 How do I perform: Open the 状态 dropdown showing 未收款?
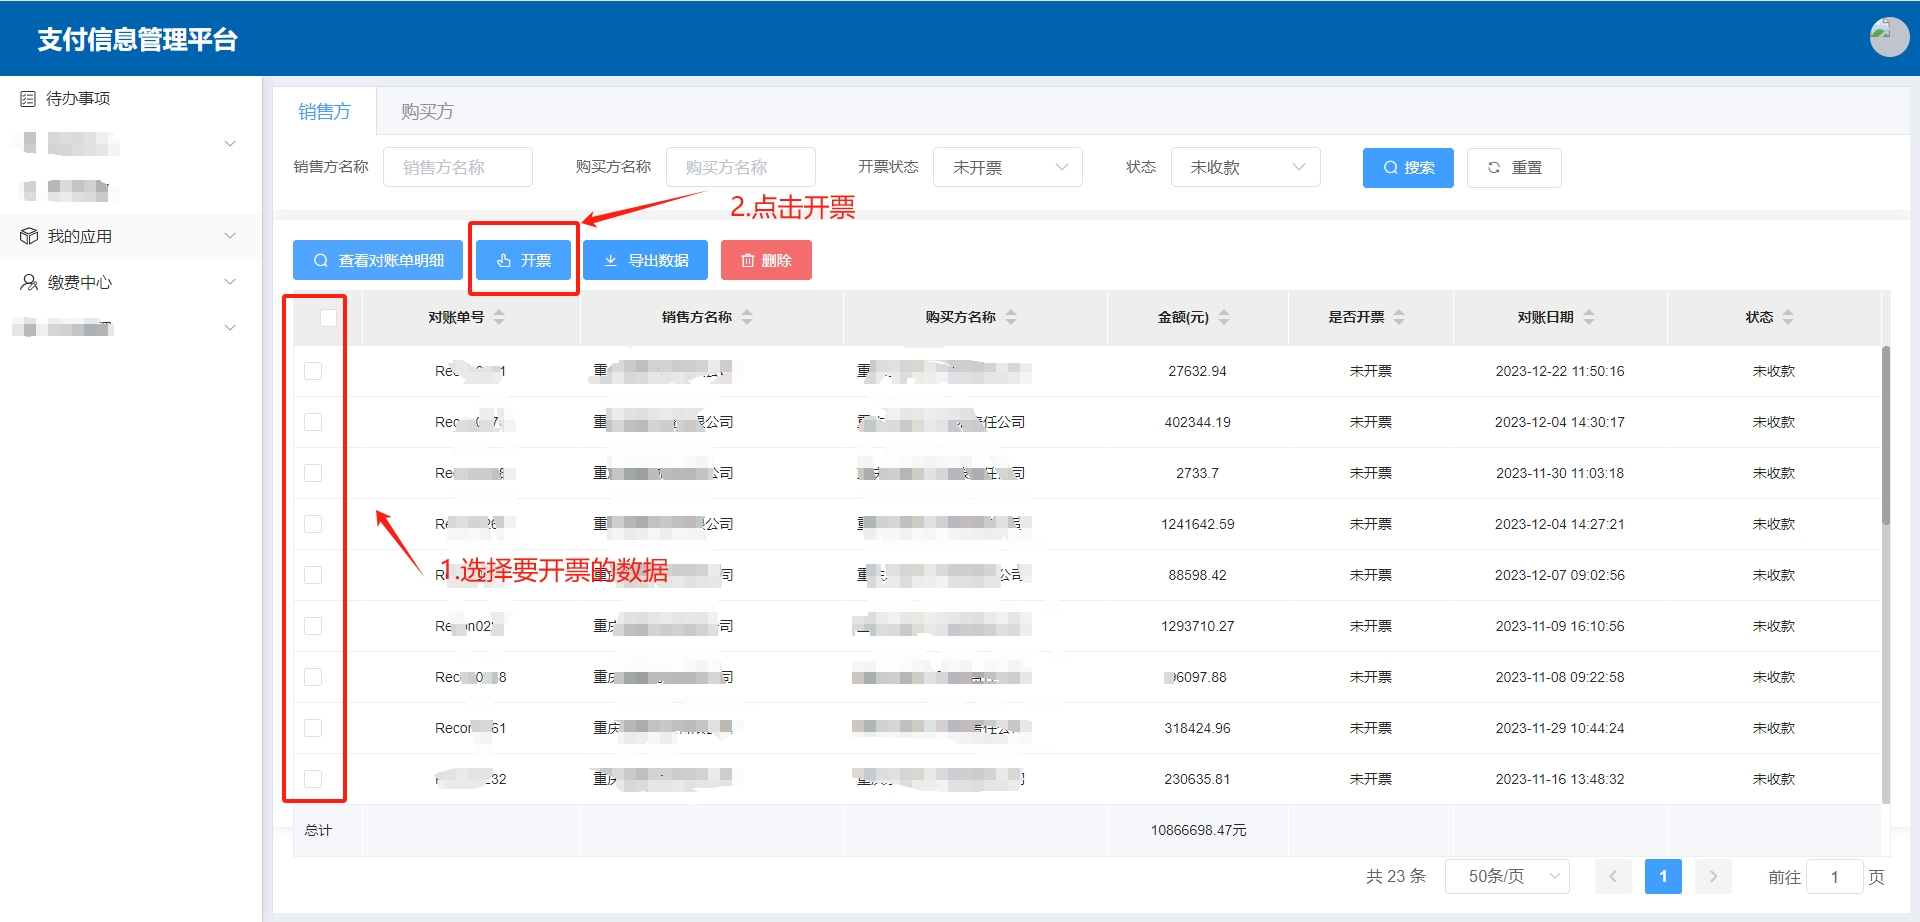tap(1245, 168)
